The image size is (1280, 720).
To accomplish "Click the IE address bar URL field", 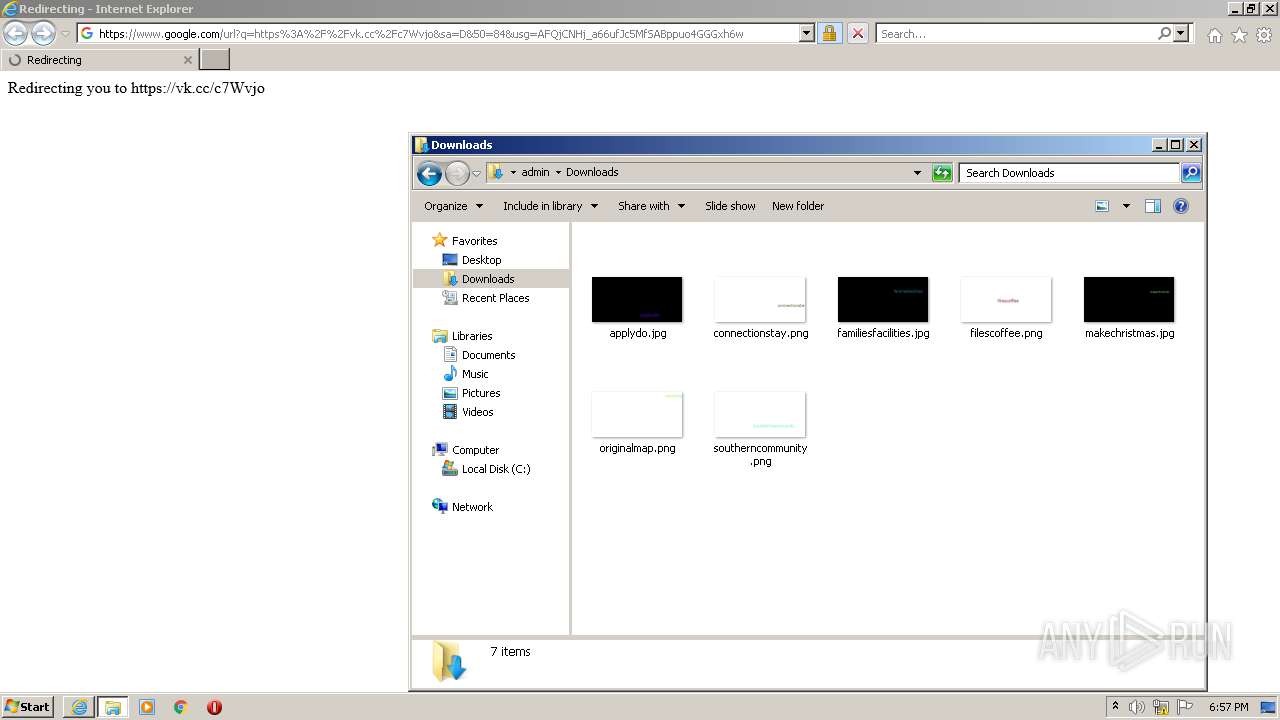I will tap(447, 33).
